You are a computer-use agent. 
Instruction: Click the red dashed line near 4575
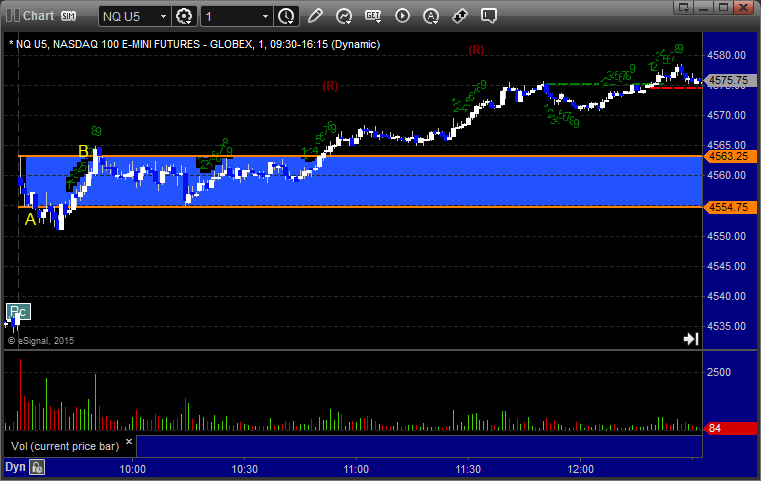coord(676,87)
